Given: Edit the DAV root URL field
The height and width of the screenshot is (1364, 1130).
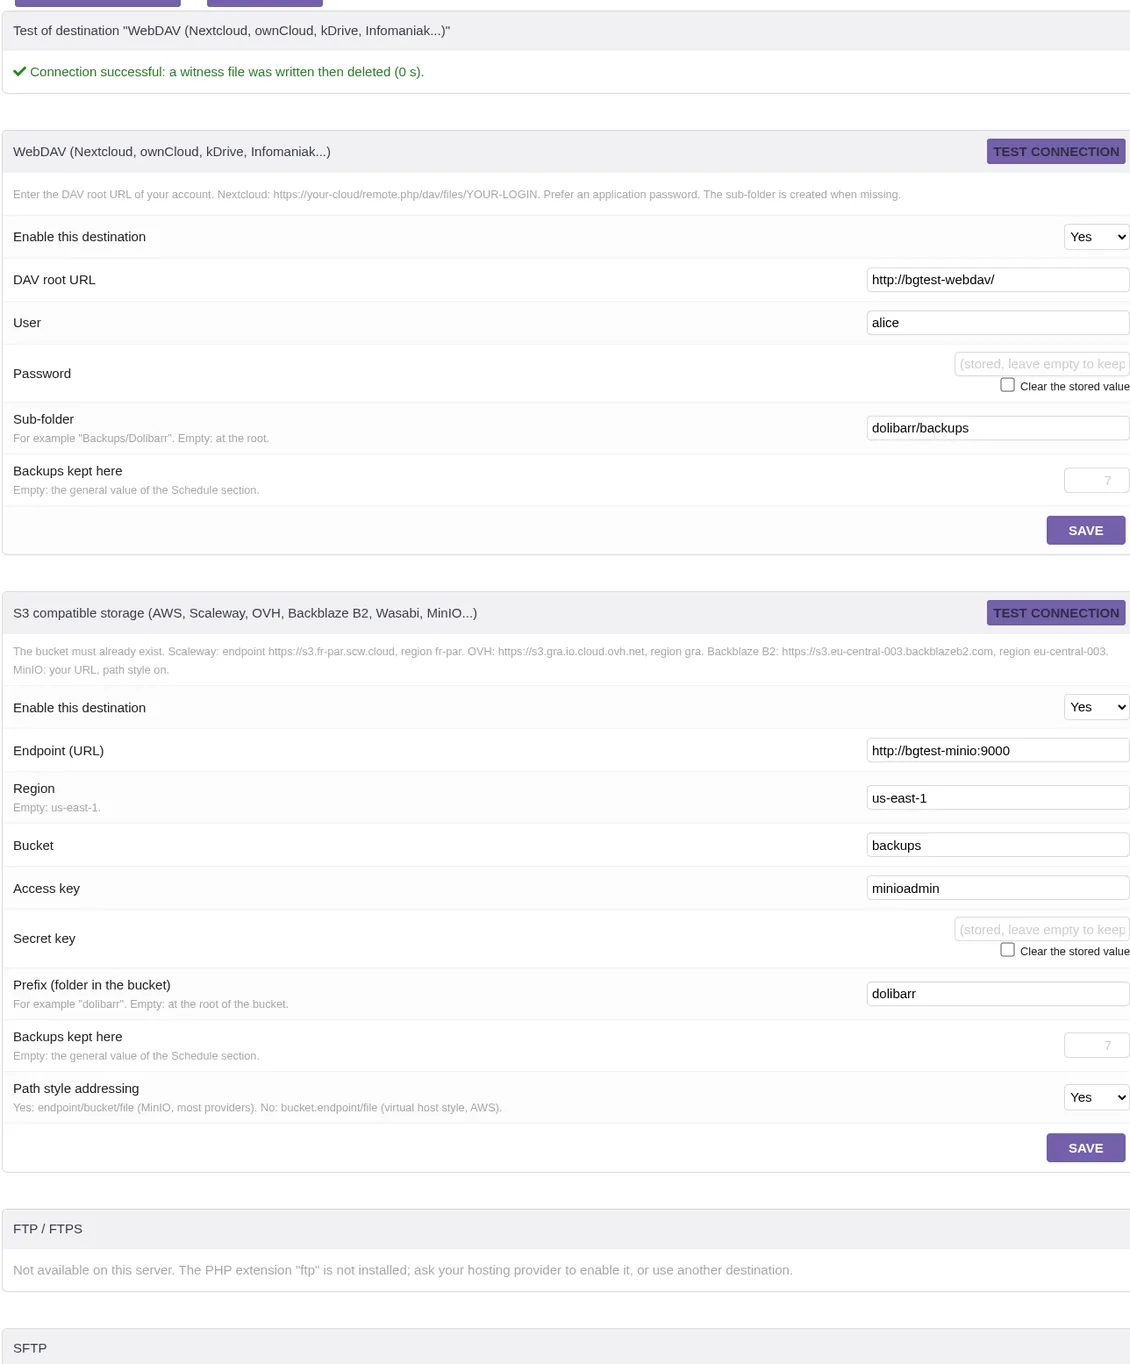Looking at the screenshot, I should pyautogui.click(x=998, y=280).
